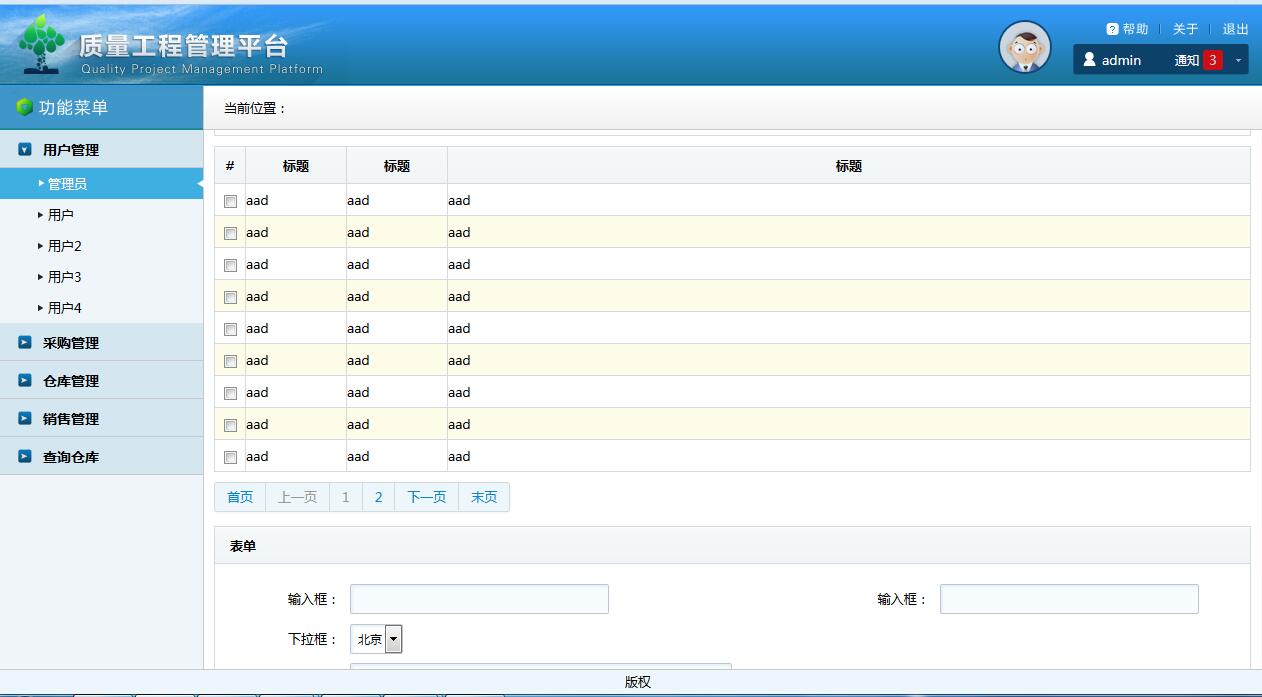Click the admin user silhouette icon
1262x697 pixels.
(1089, 60)
